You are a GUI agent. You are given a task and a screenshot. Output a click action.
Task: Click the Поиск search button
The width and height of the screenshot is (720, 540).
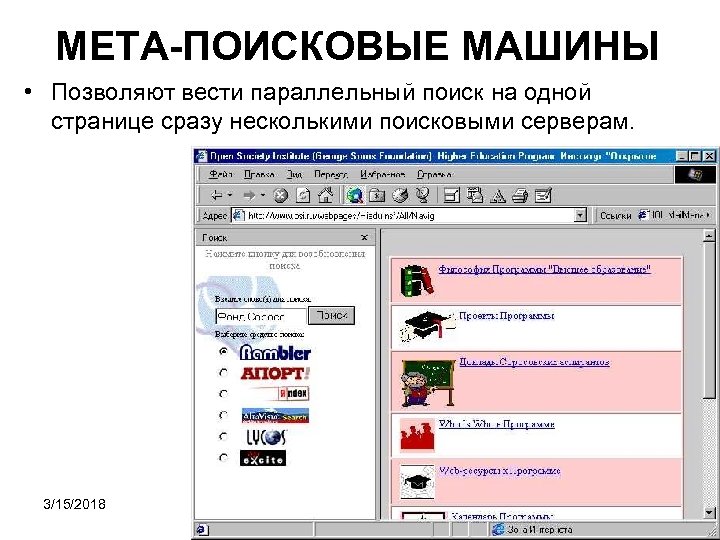pos(332,316)
